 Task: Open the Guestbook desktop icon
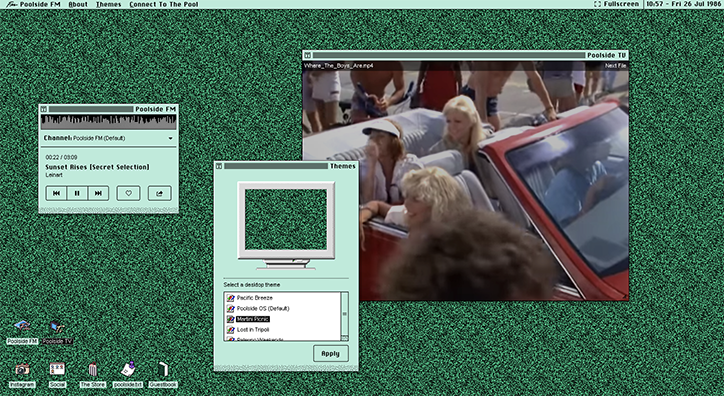tap(163, 375)
